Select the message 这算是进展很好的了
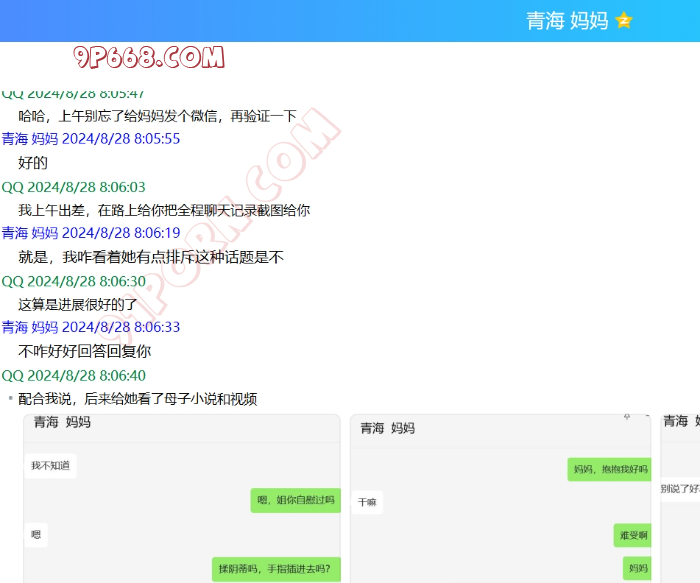This screenshot has height=583, width=700. [x=78, y=304]
